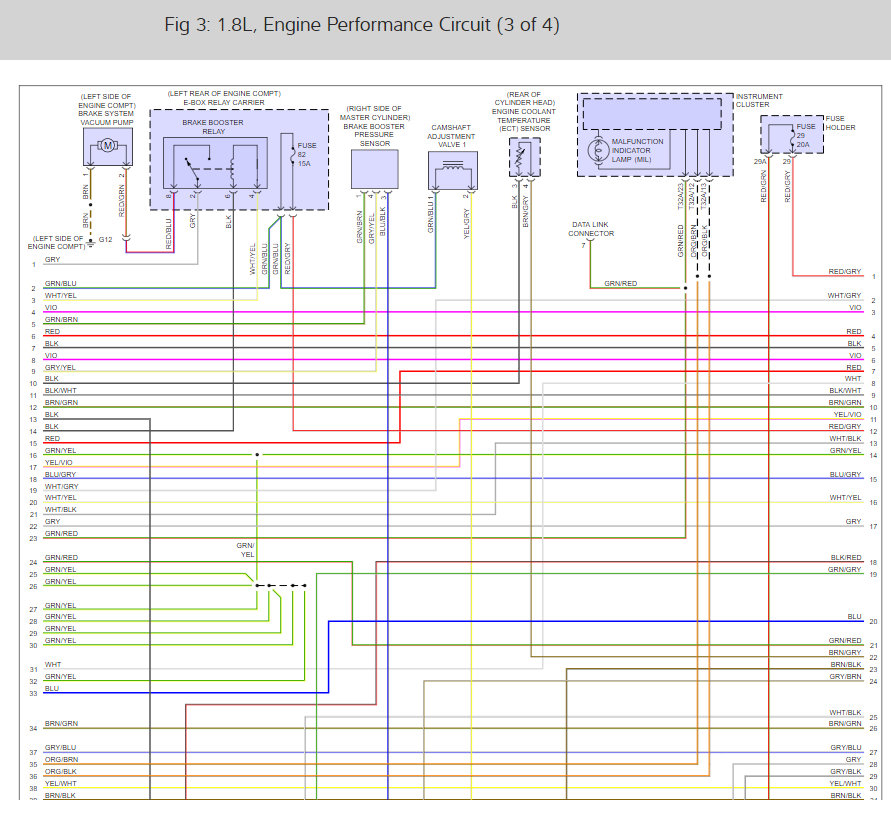Image resolution: width=891 pixels, height=822 pixels.
Task: Click the 'FUSE 29 20A' text
Action: pyautogui.click(x=806, y=135)
